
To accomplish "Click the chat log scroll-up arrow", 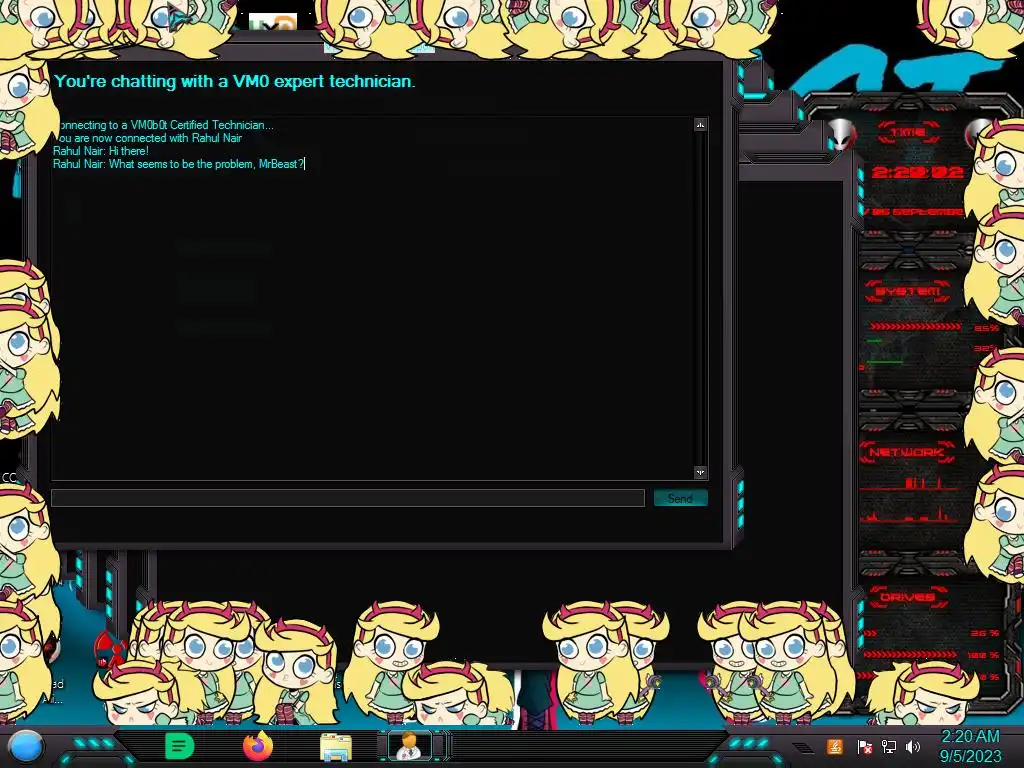I will click(700, 125).
